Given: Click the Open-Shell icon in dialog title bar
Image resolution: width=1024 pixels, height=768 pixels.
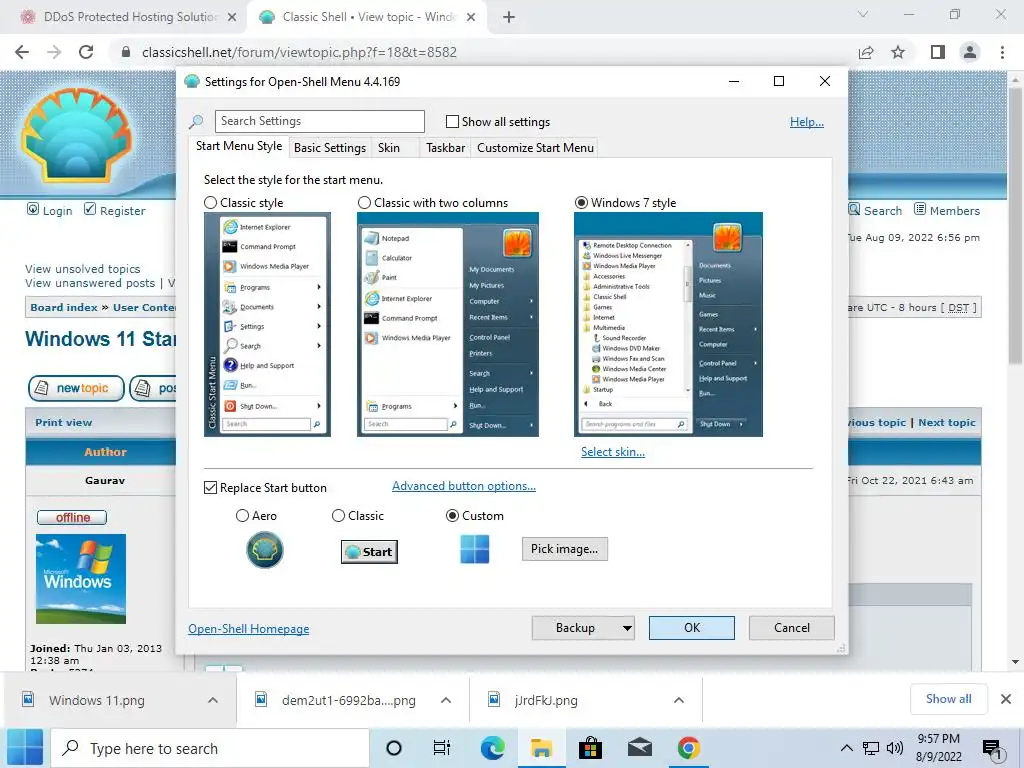Looking at the screenshot, I should pyautogui.click(x=192, y=82).
